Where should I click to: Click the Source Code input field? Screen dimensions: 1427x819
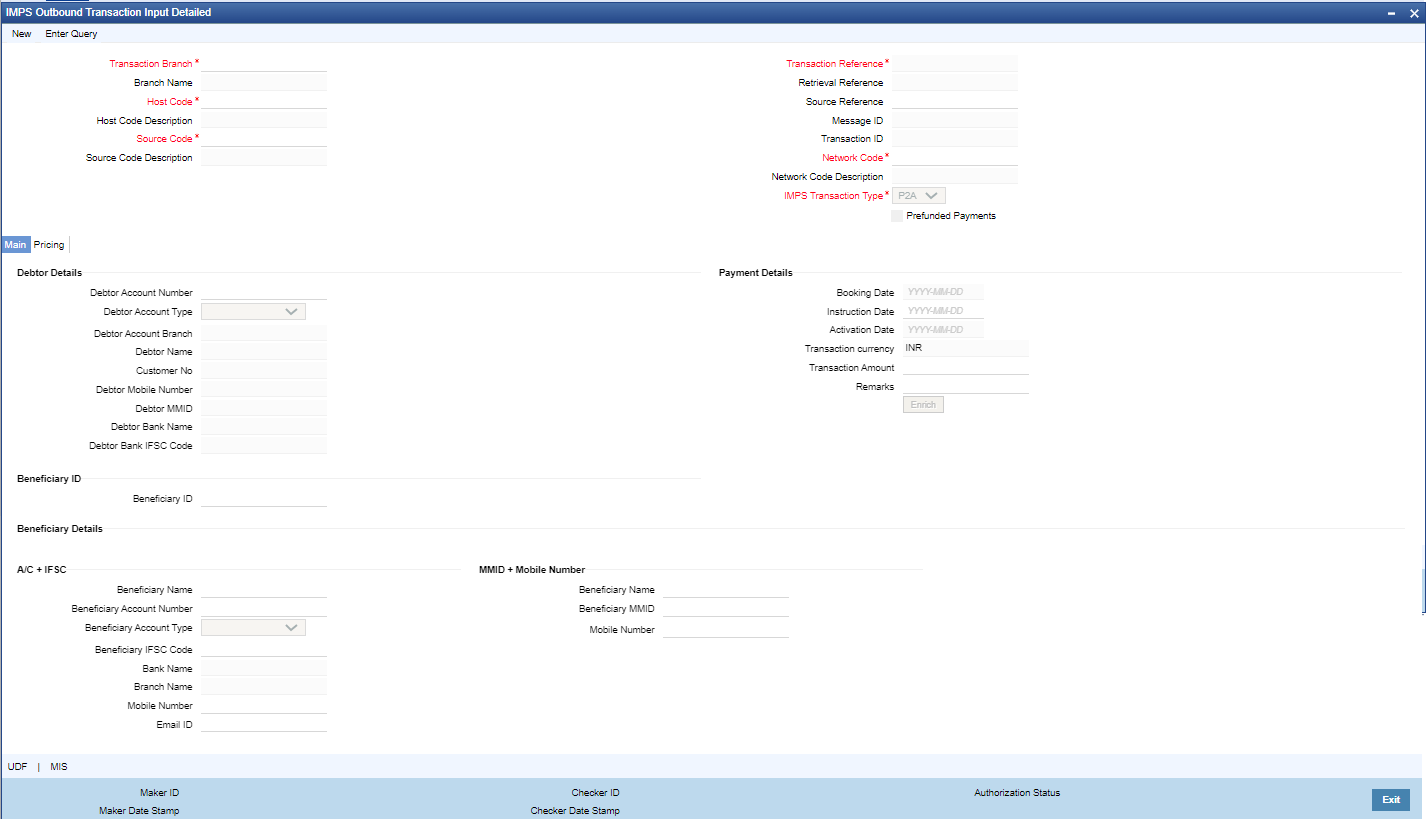click(x=264, y=139)
